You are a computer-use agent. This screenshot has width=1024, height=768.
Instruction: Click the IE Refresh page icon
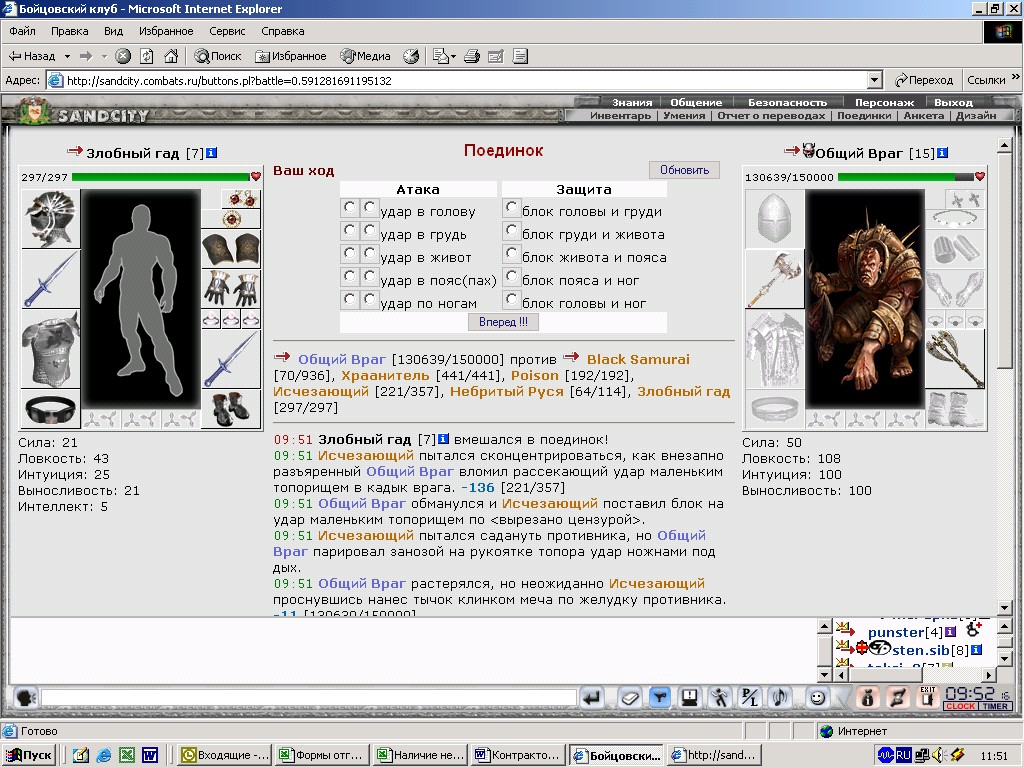click(x=147, y=57)
